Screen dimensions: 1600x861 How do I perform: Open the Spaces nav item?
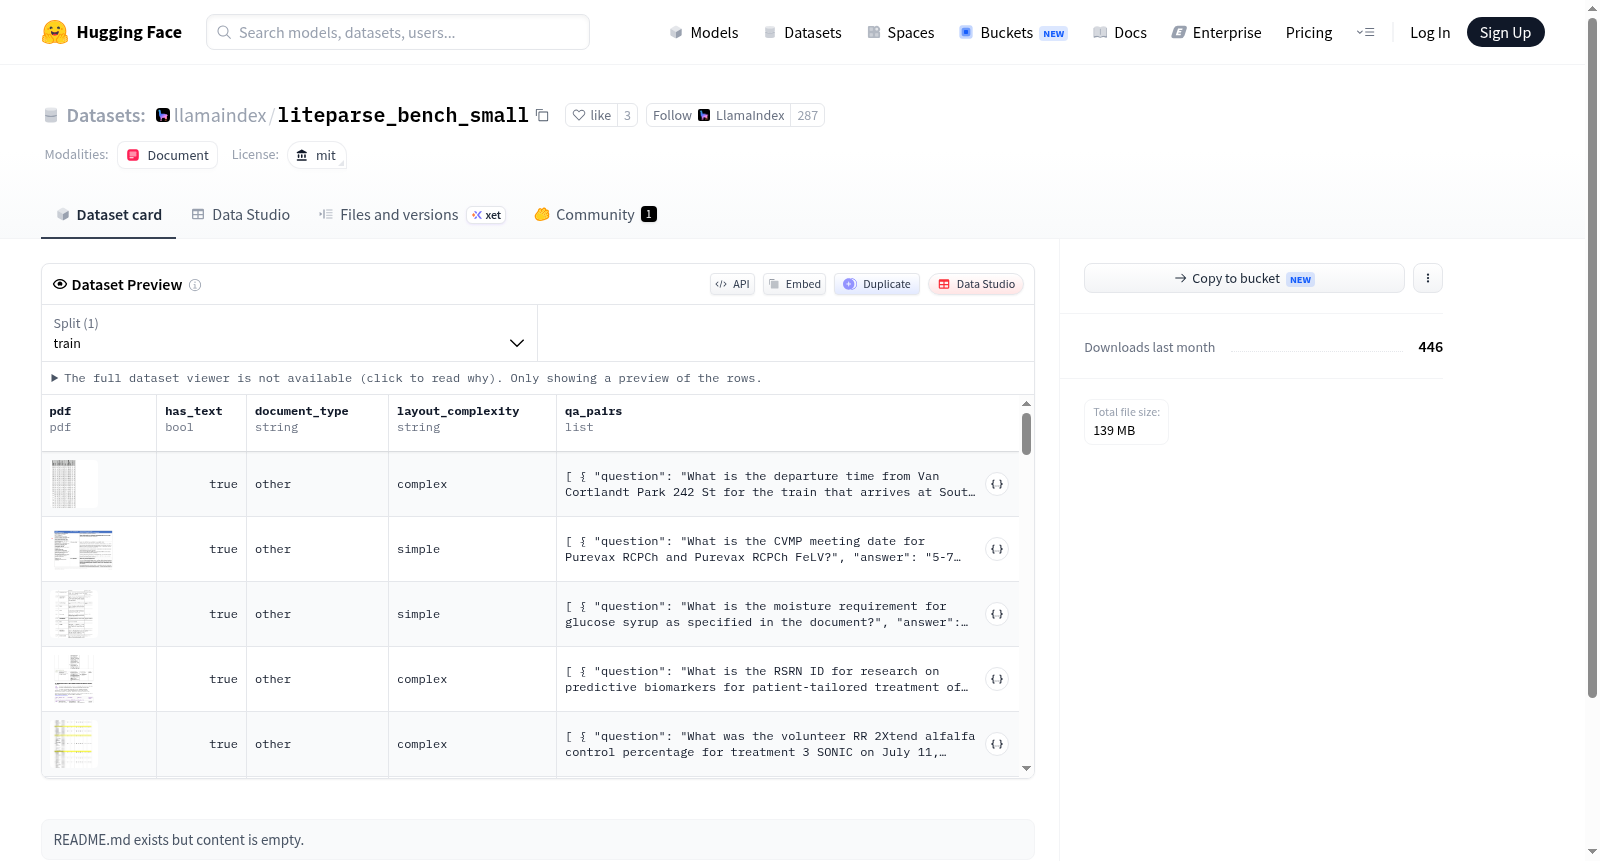901,32
